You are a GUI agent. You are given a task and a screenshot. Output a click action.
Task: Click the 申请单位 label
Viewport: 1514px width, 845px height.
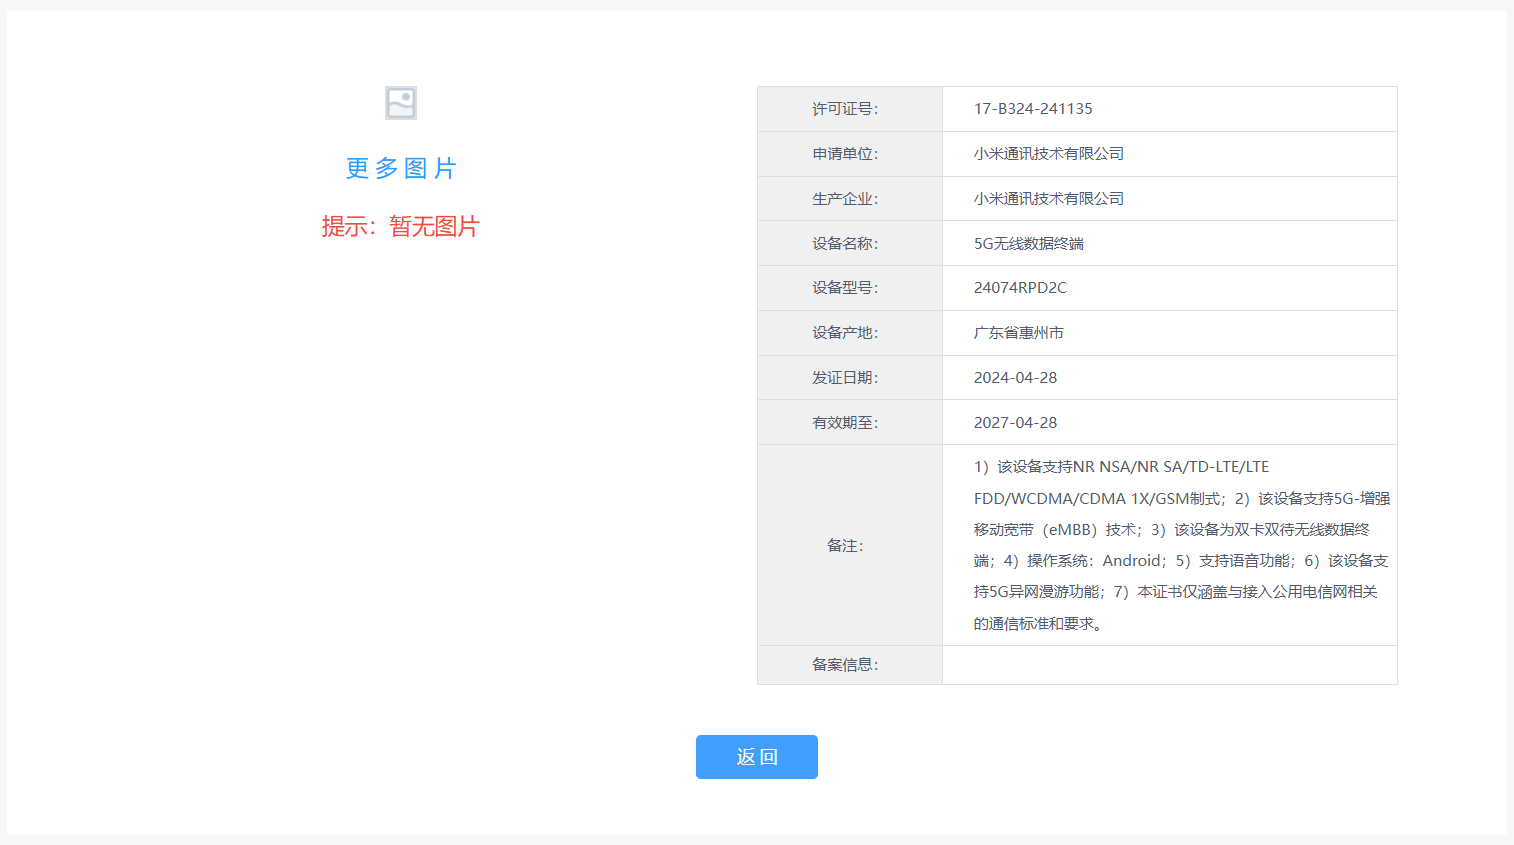coord(845,154)
